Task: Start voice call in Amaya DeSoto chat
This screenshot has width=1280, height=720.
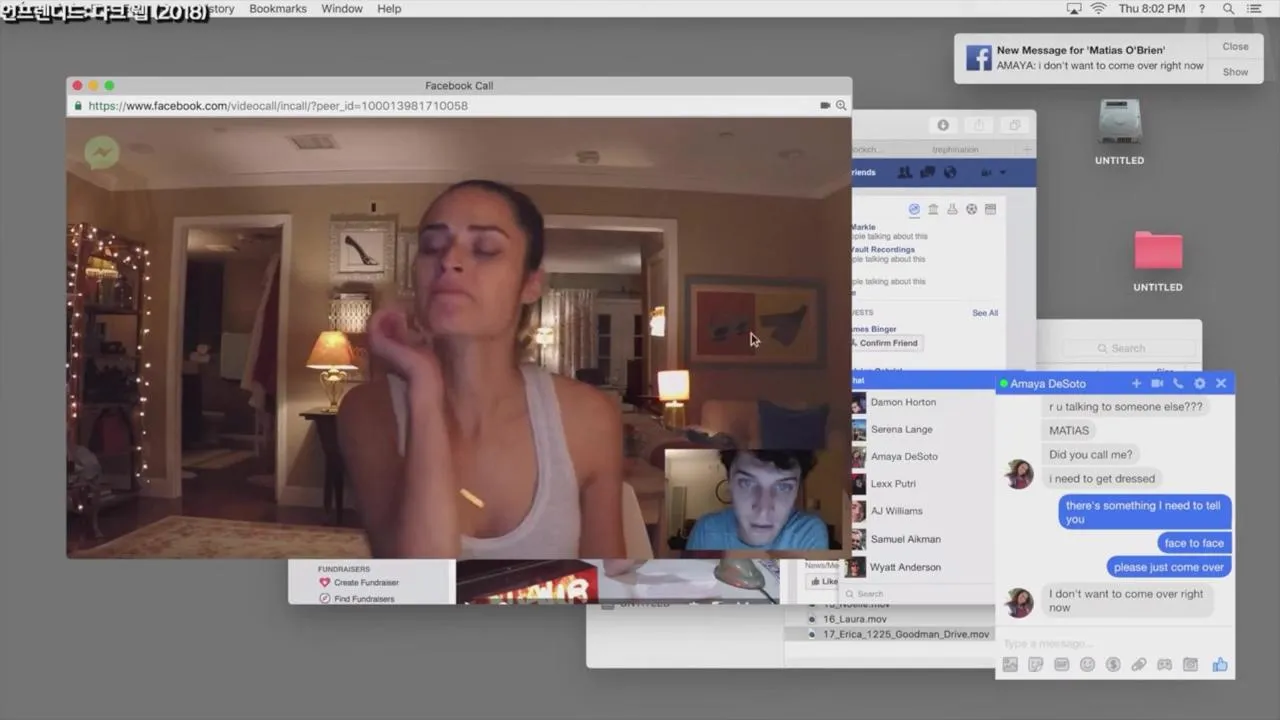Action: coord(1178,383)
